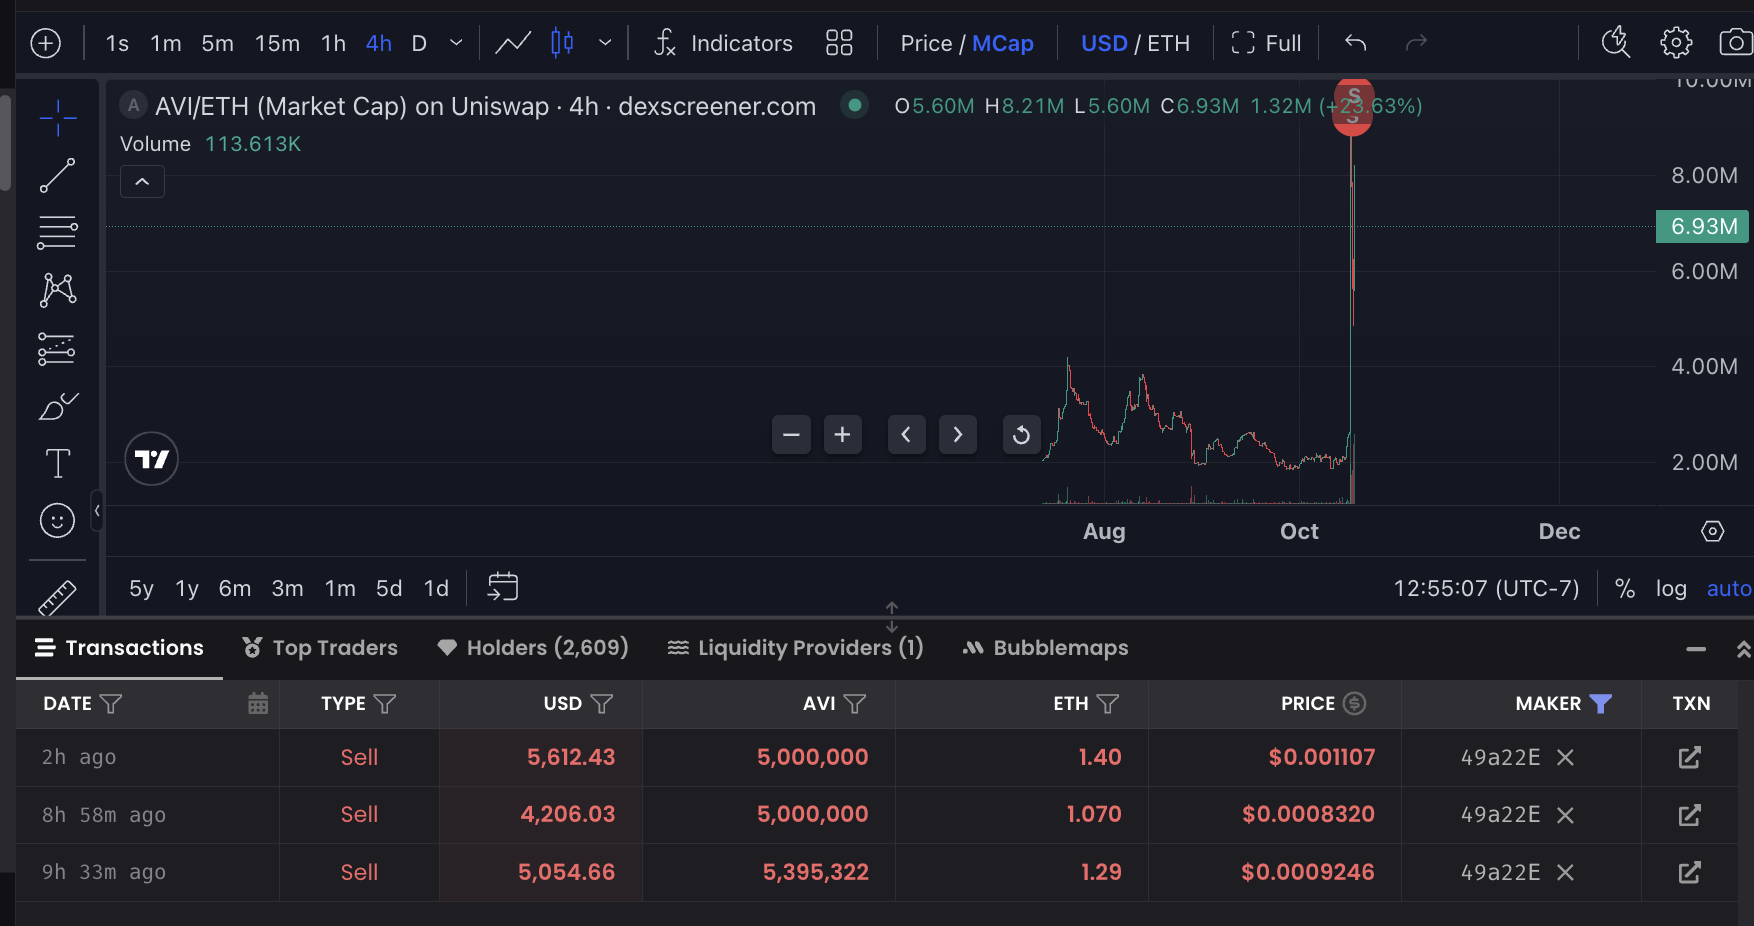Select the Text annotation tool
This screenshot has width=1754, height=926.
tap(57, 463)
